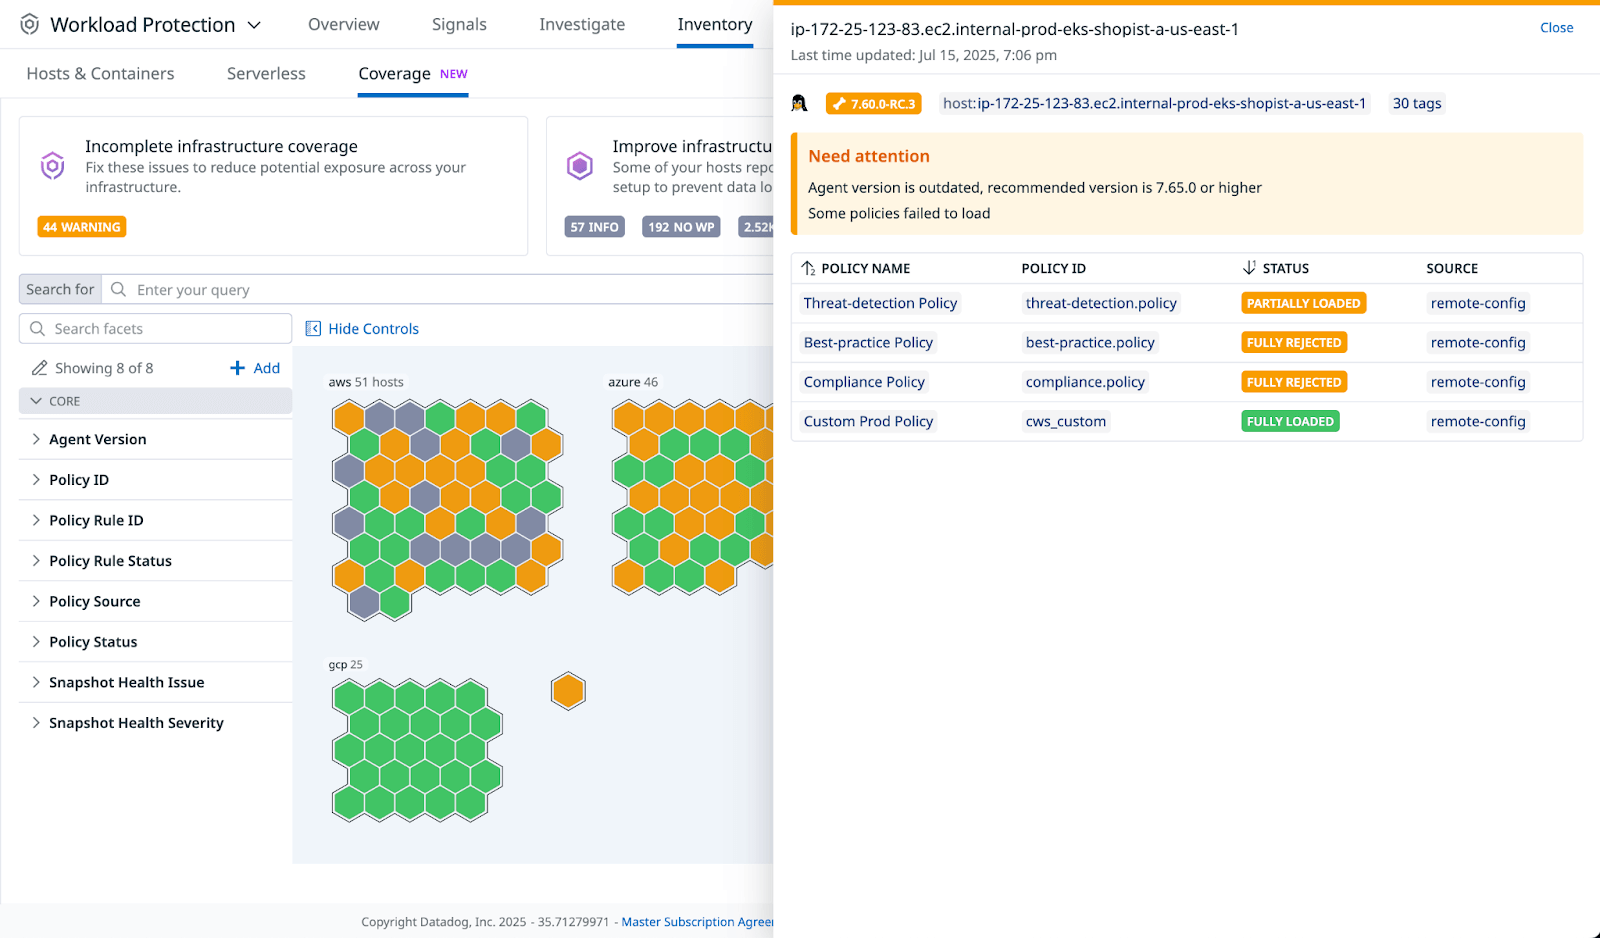The height and width of the screenshot is (938, 1600).
Task: Click remote-config source for Custom Prod Policy
Action: point(1478,421)
